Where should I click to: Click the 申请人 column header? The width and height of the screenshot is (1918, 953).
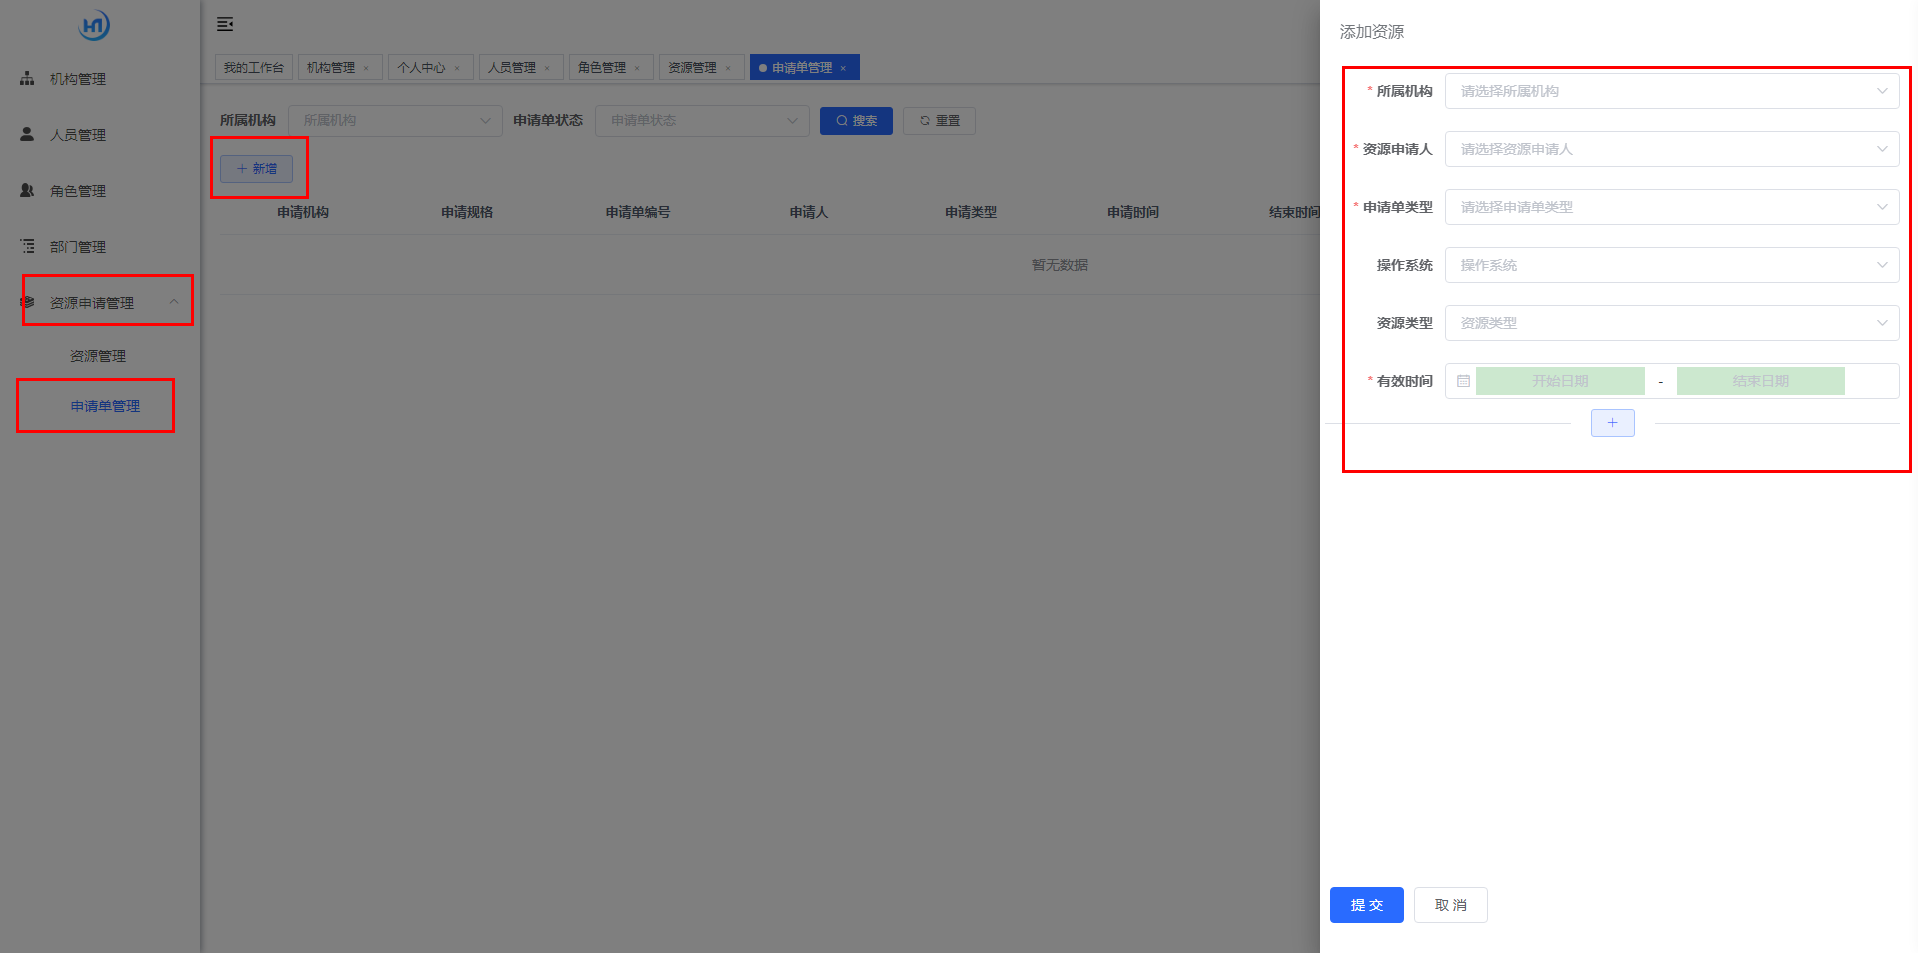(x=809, y=212)
